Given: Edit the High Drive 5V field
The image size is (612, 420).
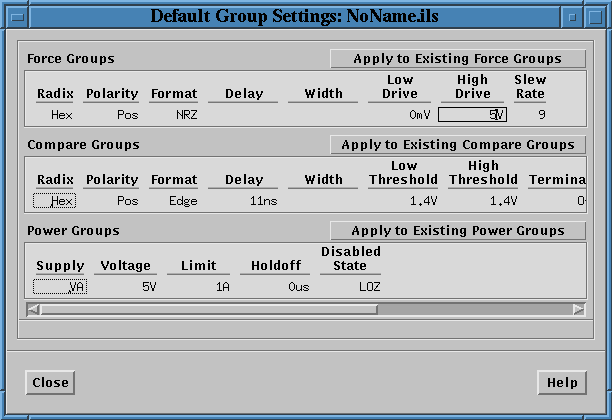Looking at the screenshot, I should point(472,115).
